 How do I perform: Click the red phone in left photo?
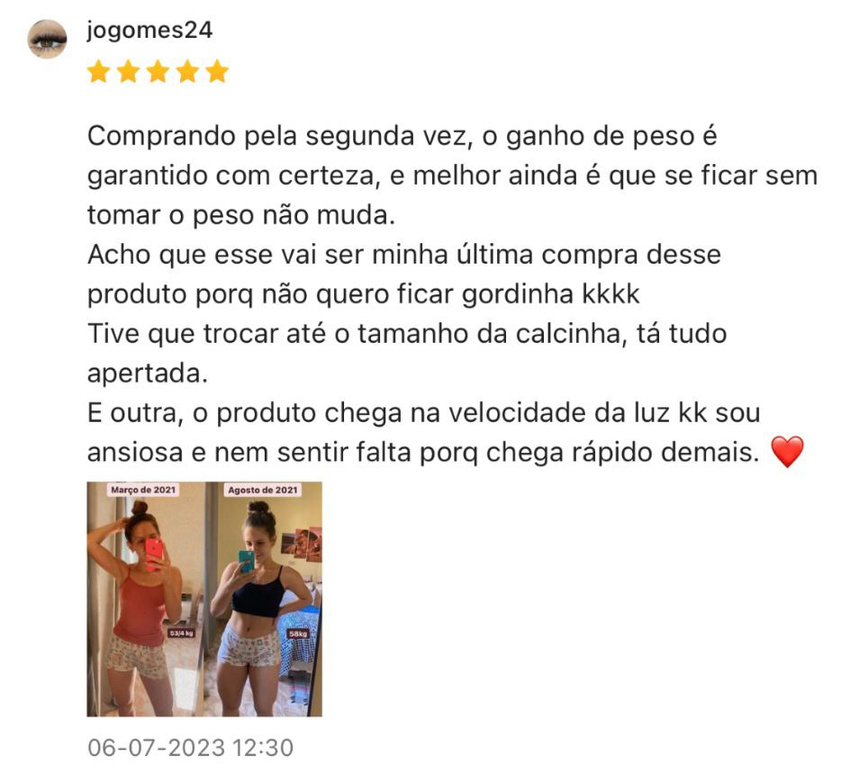point(154,554)
